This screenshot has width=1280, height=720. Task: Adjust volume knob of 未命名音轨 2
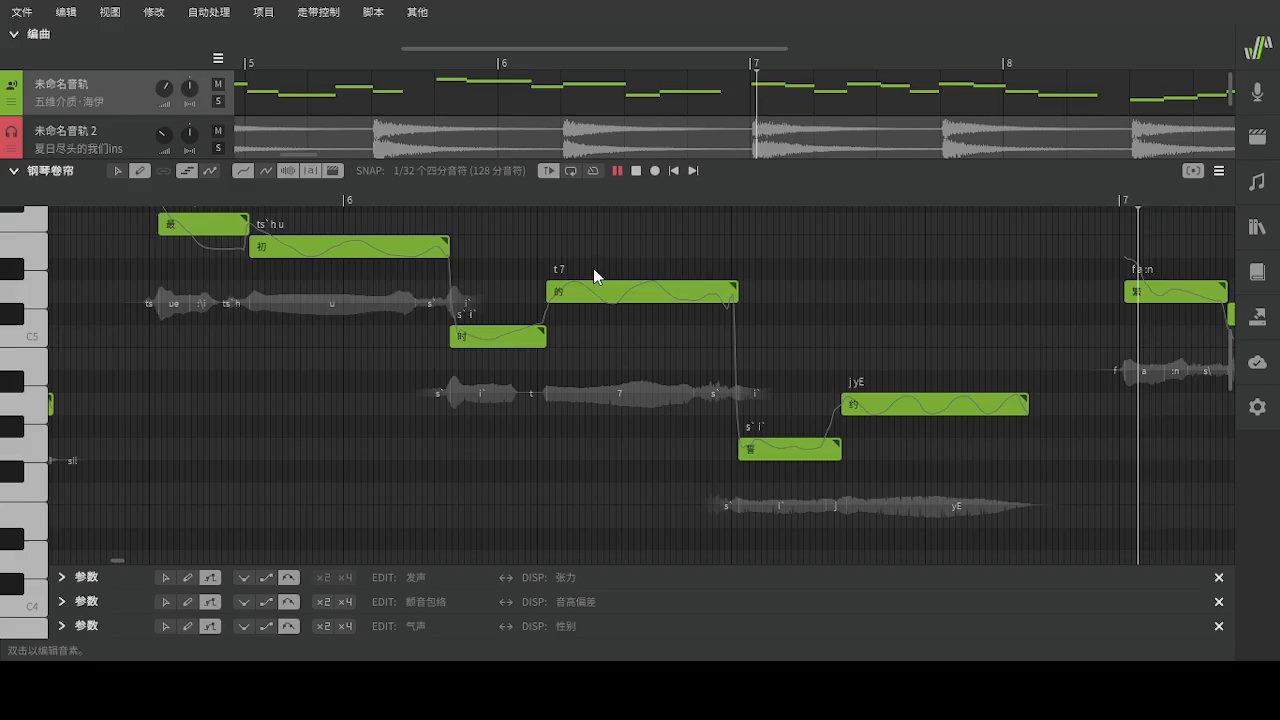(164, 135)
